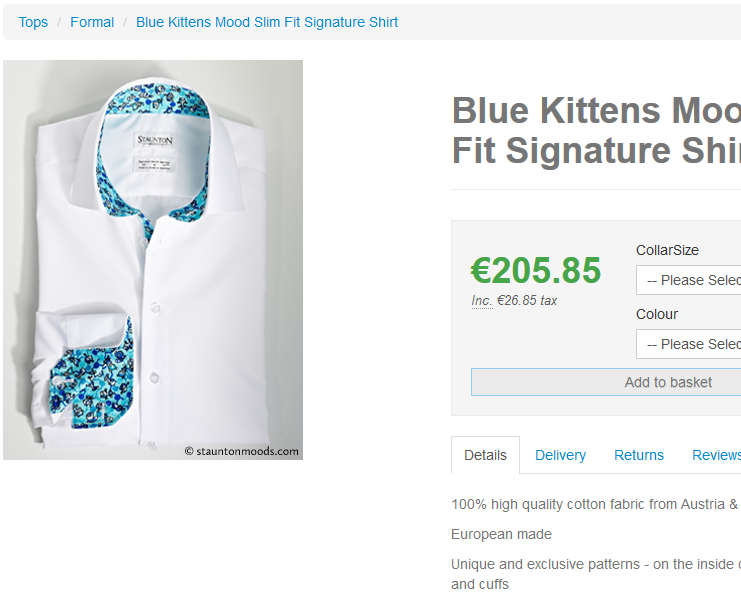Click the European made description line

[x=501, y=534]
